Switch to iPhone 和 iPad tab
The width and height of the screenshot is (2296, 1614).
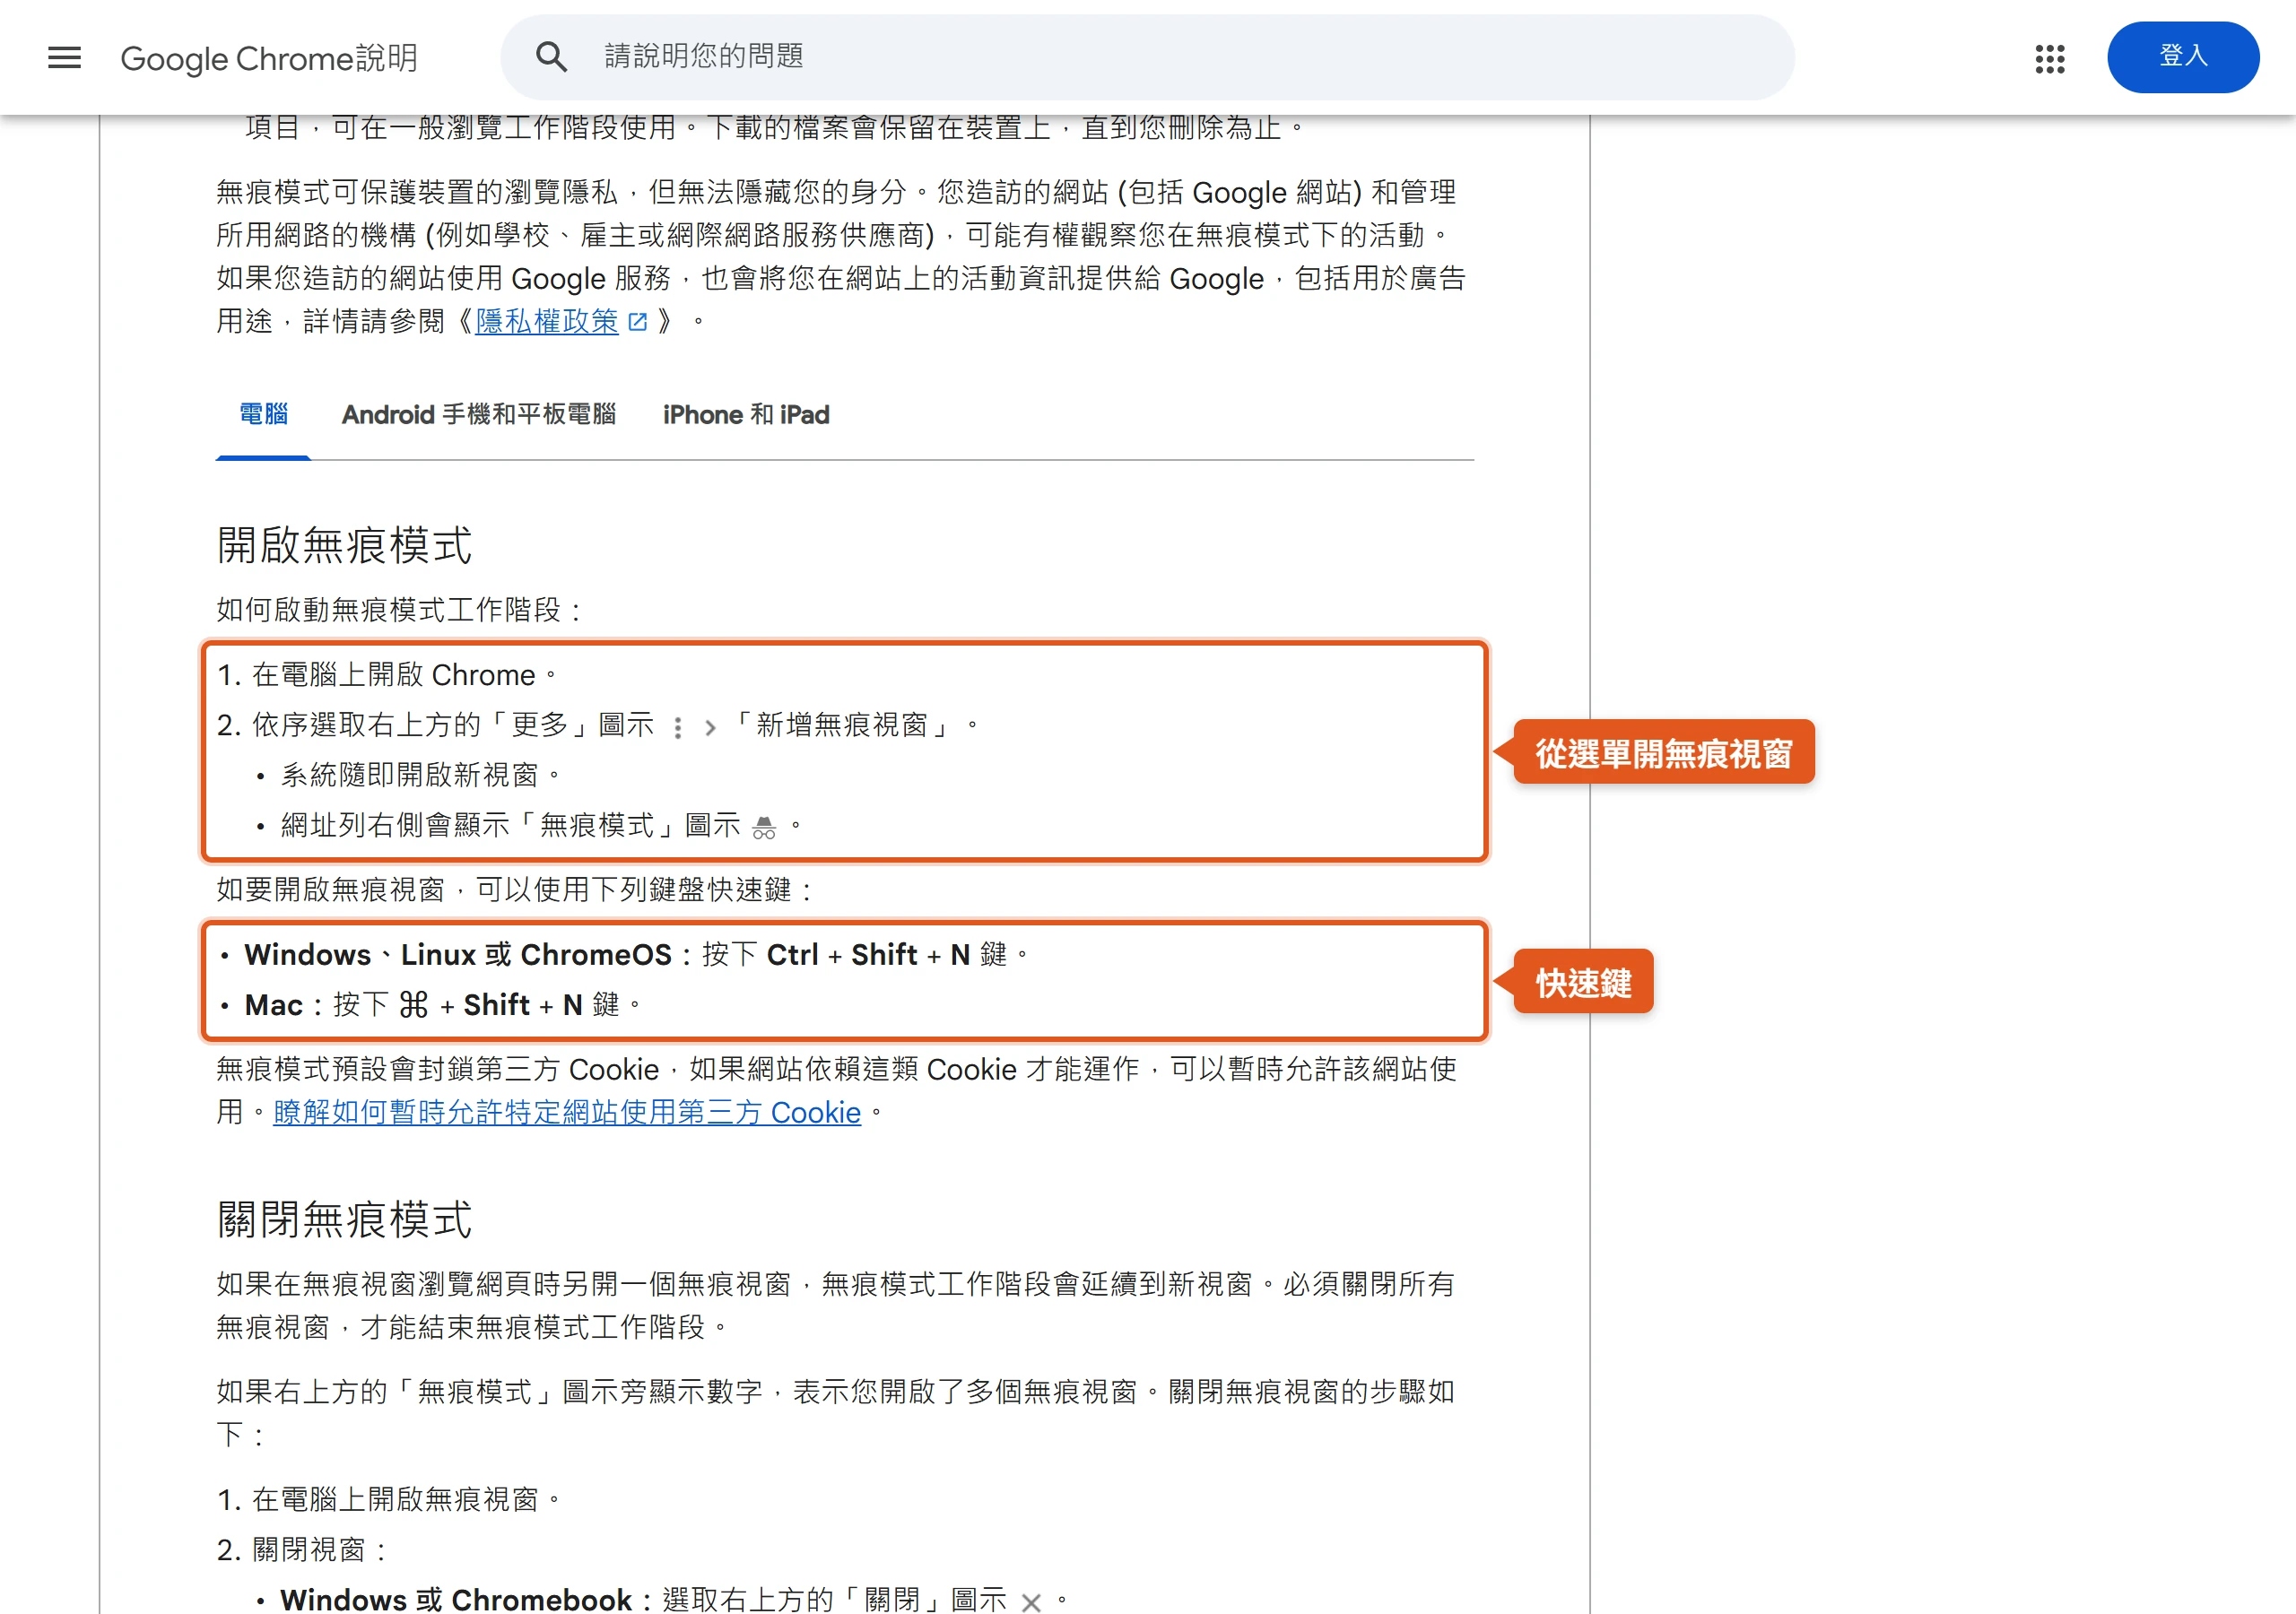746,414
